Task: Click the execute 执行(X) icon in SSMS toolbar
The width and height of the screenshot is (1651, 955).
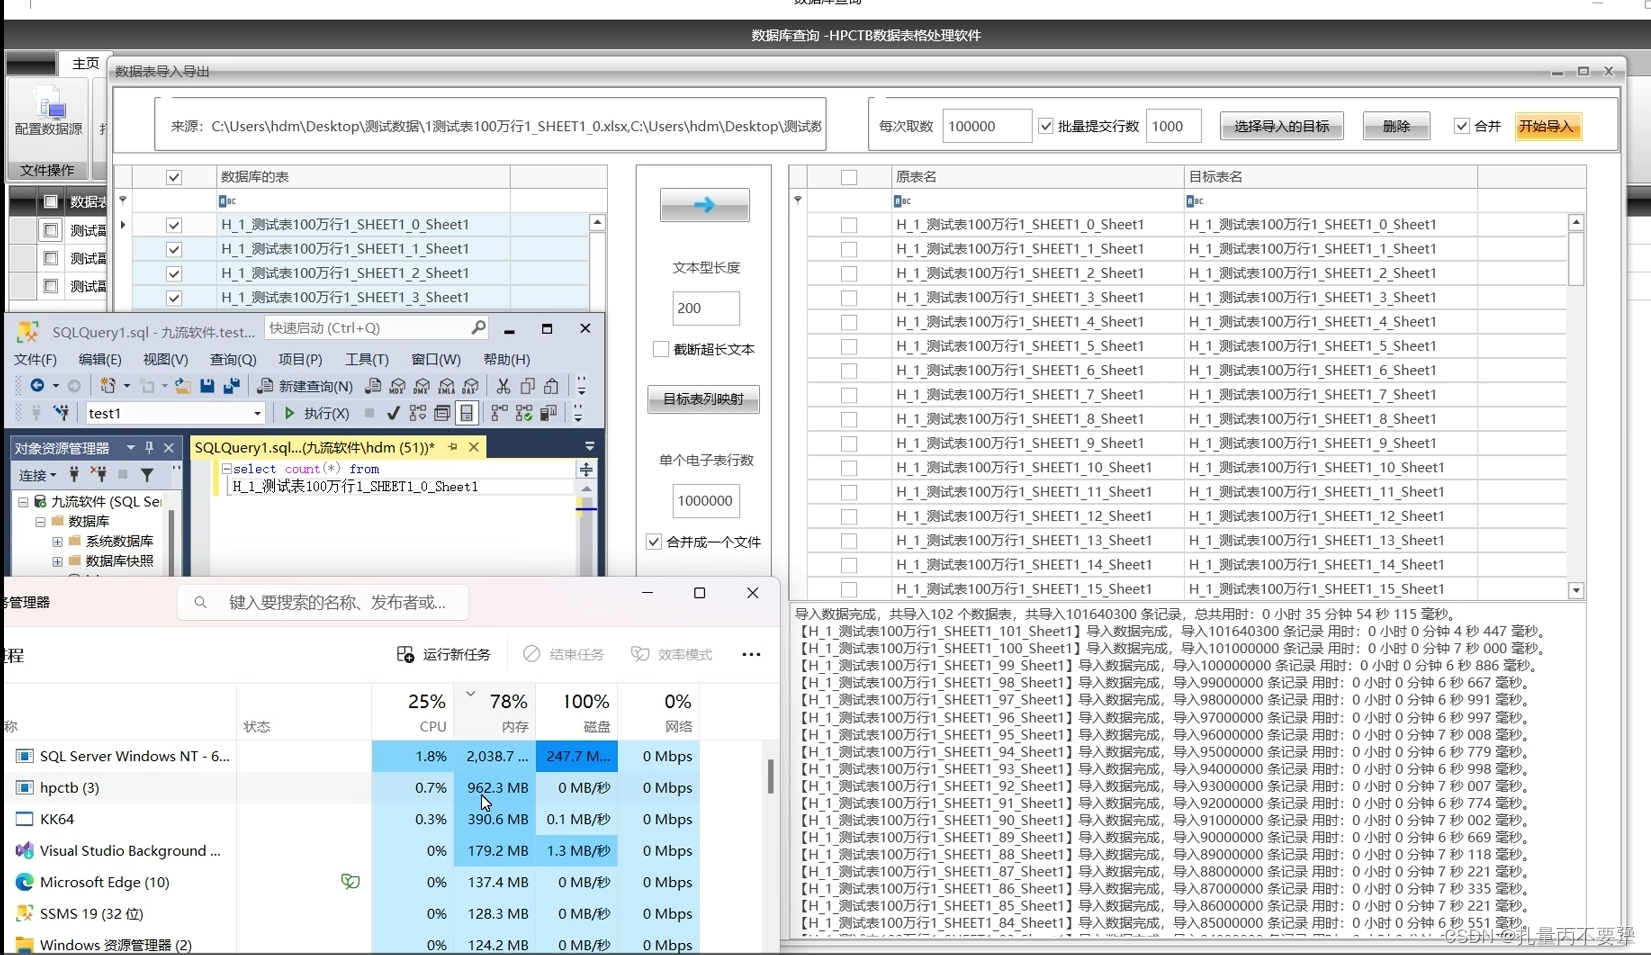Action: (x=289, y=414)
